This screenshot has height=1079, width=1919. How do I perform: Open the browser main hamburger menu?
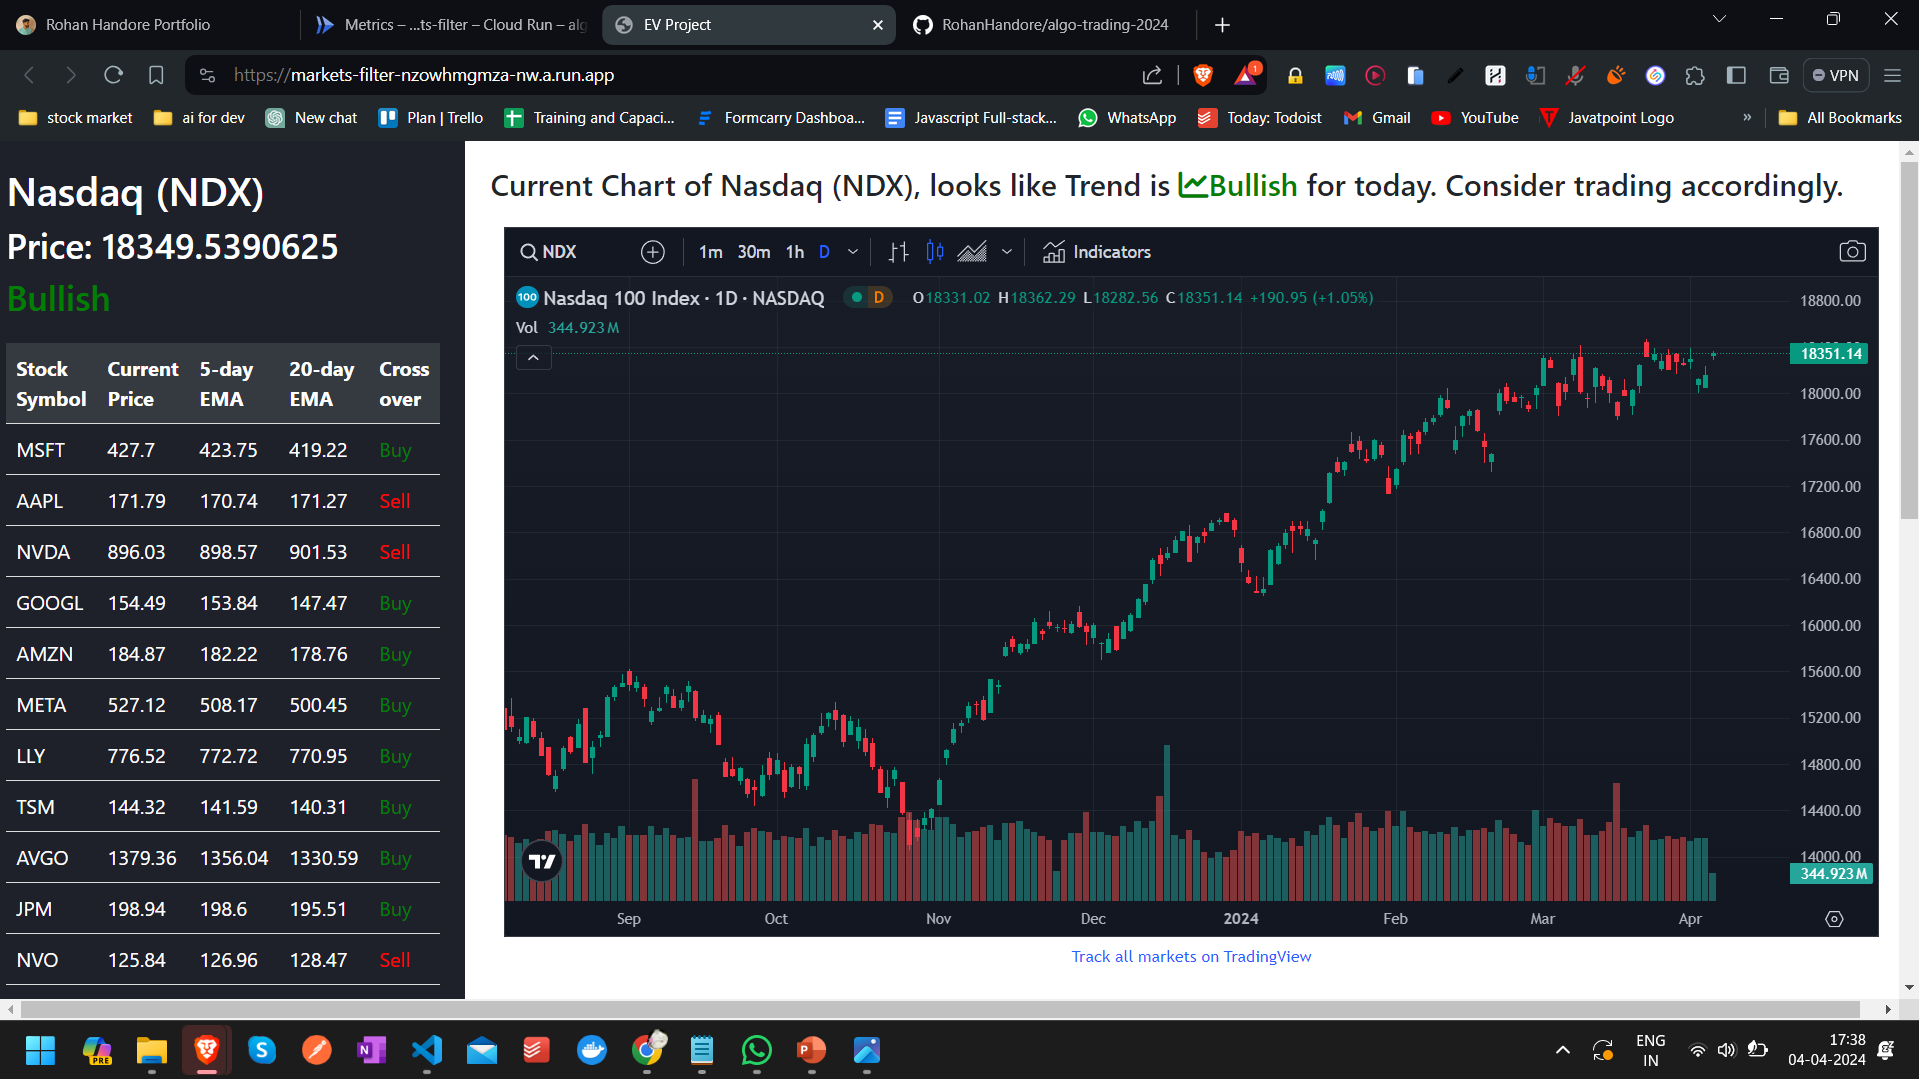[x=1892, y=75]
